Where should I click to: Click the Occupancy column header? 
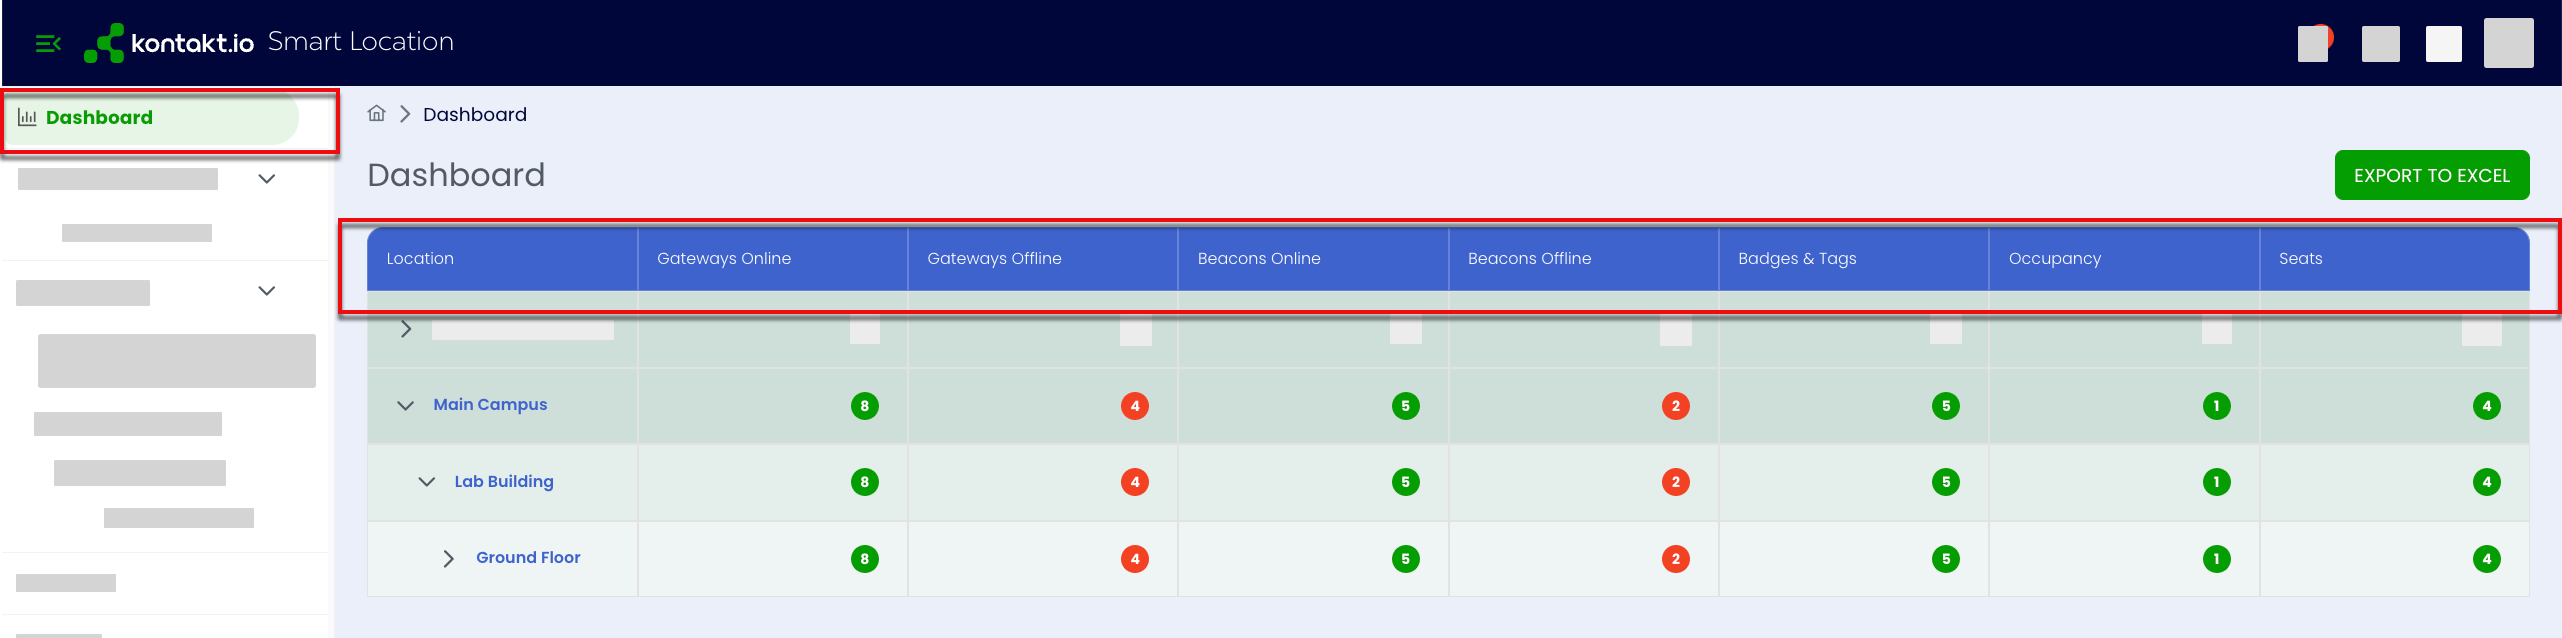pos(2124,259)
